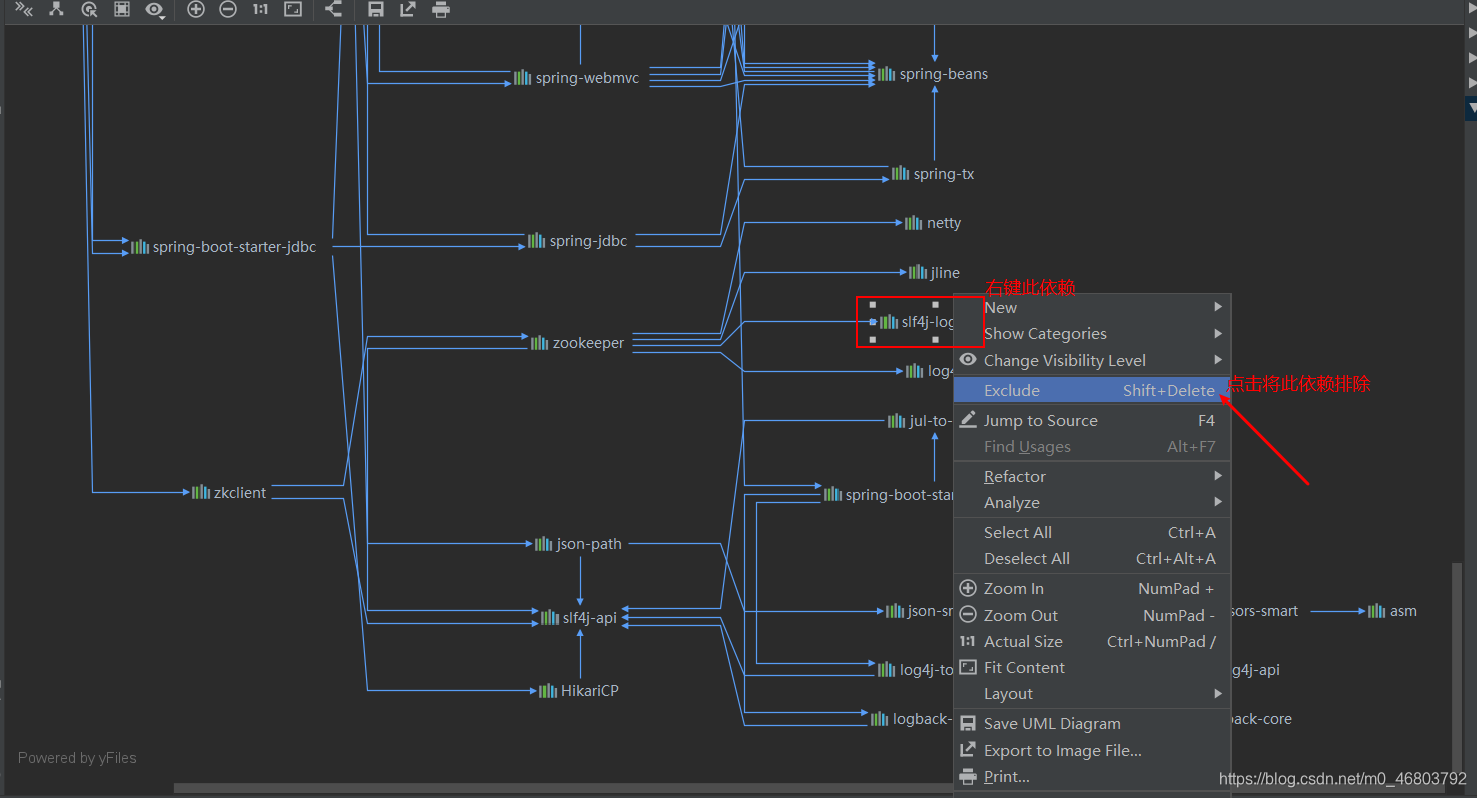1477x798 pixels.
Task: Select the spring-boot-starter-jdbc node
Action: click(223, 246)
